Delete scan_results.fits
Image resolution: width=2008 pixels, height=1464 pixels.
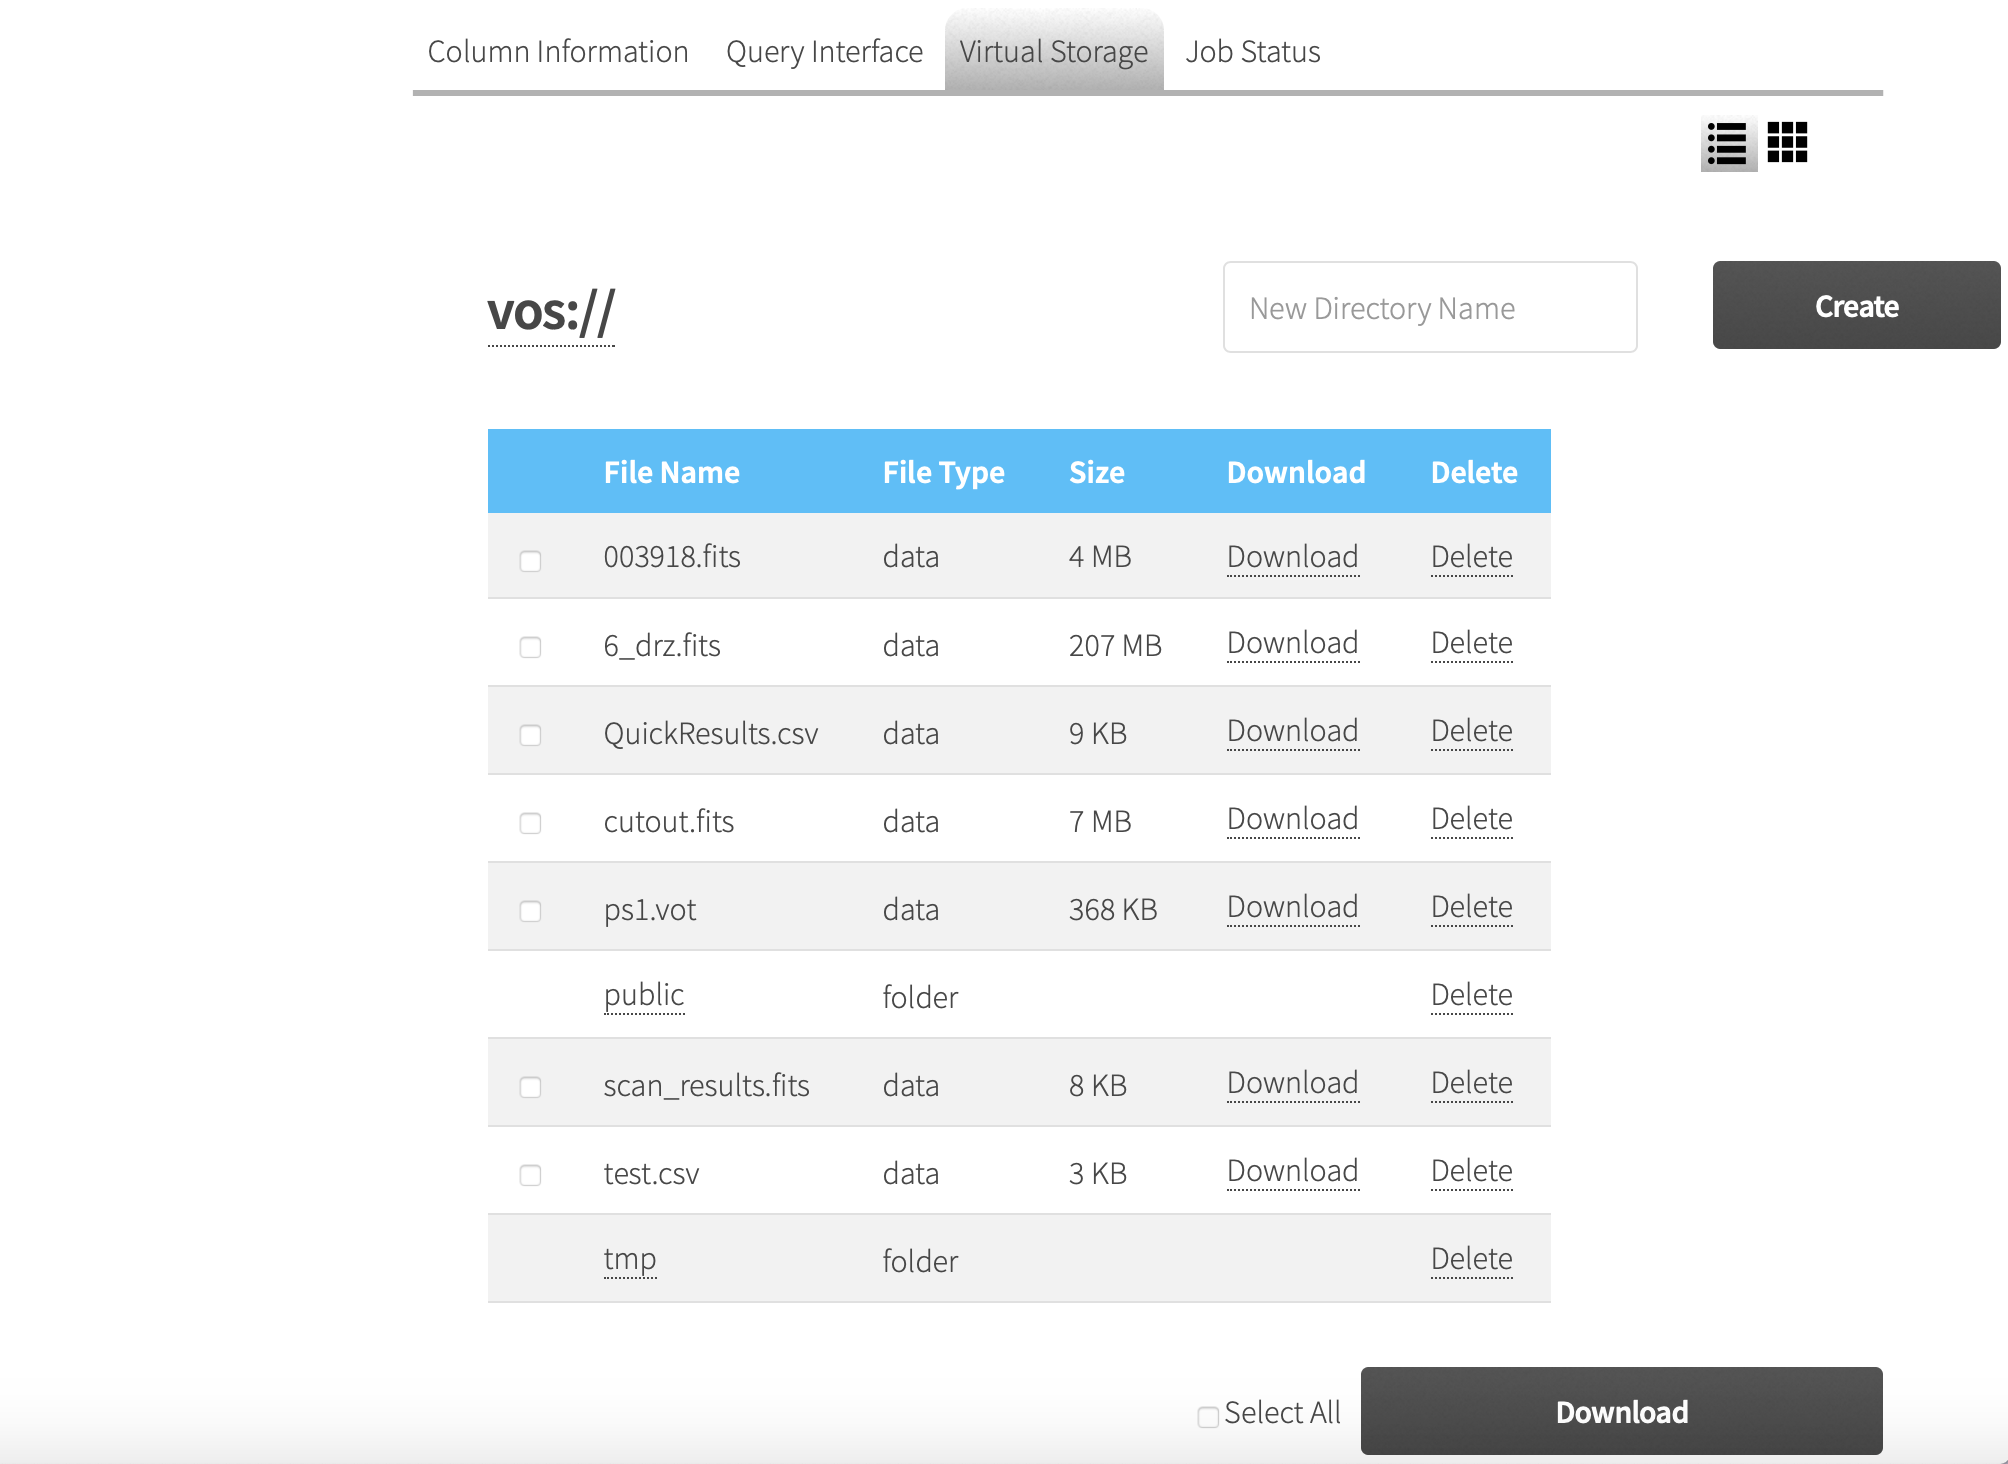(x=1471, y=1083)
